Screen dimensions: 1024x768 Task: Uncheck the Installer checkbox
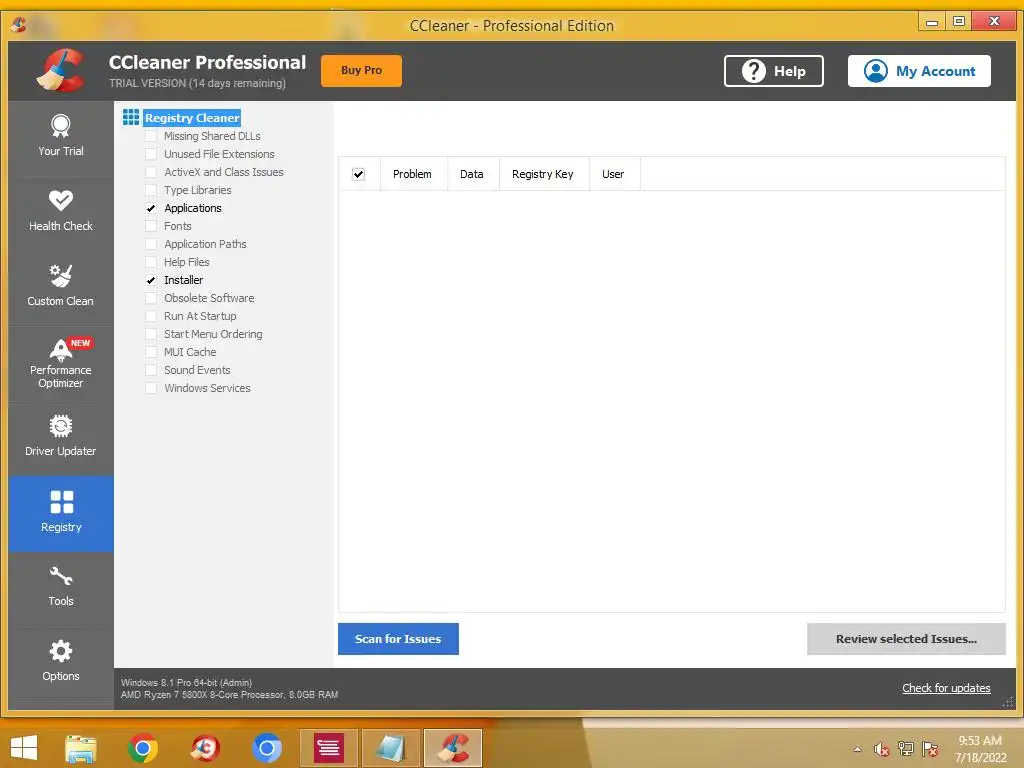pyautogui.click(x=151, y=280)
